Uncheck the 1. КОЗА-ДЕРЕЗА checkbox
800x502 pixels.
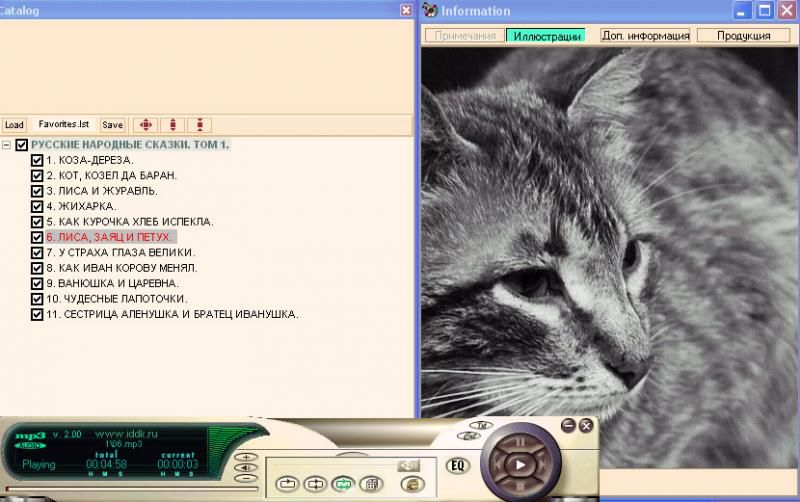point(37,160)
